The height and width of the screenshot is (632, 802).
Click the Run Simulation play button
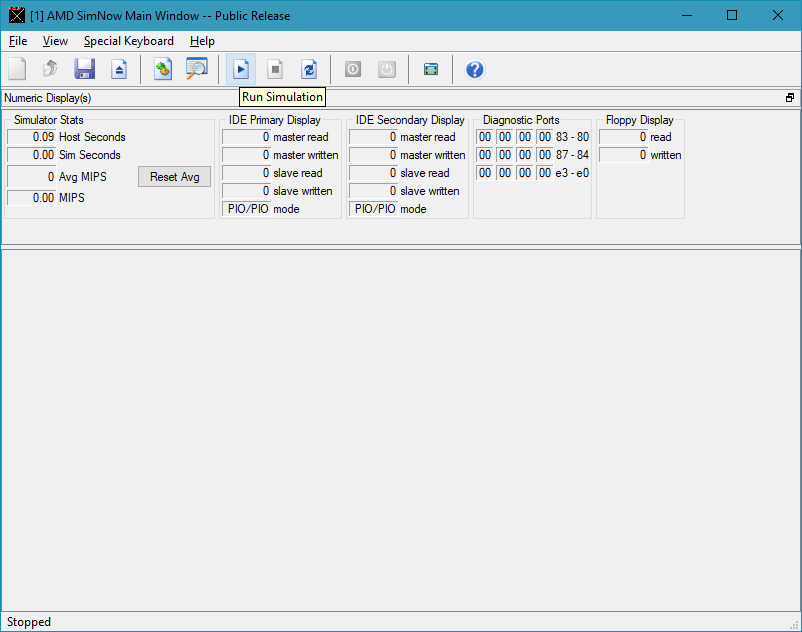click(x=240, y=69)
